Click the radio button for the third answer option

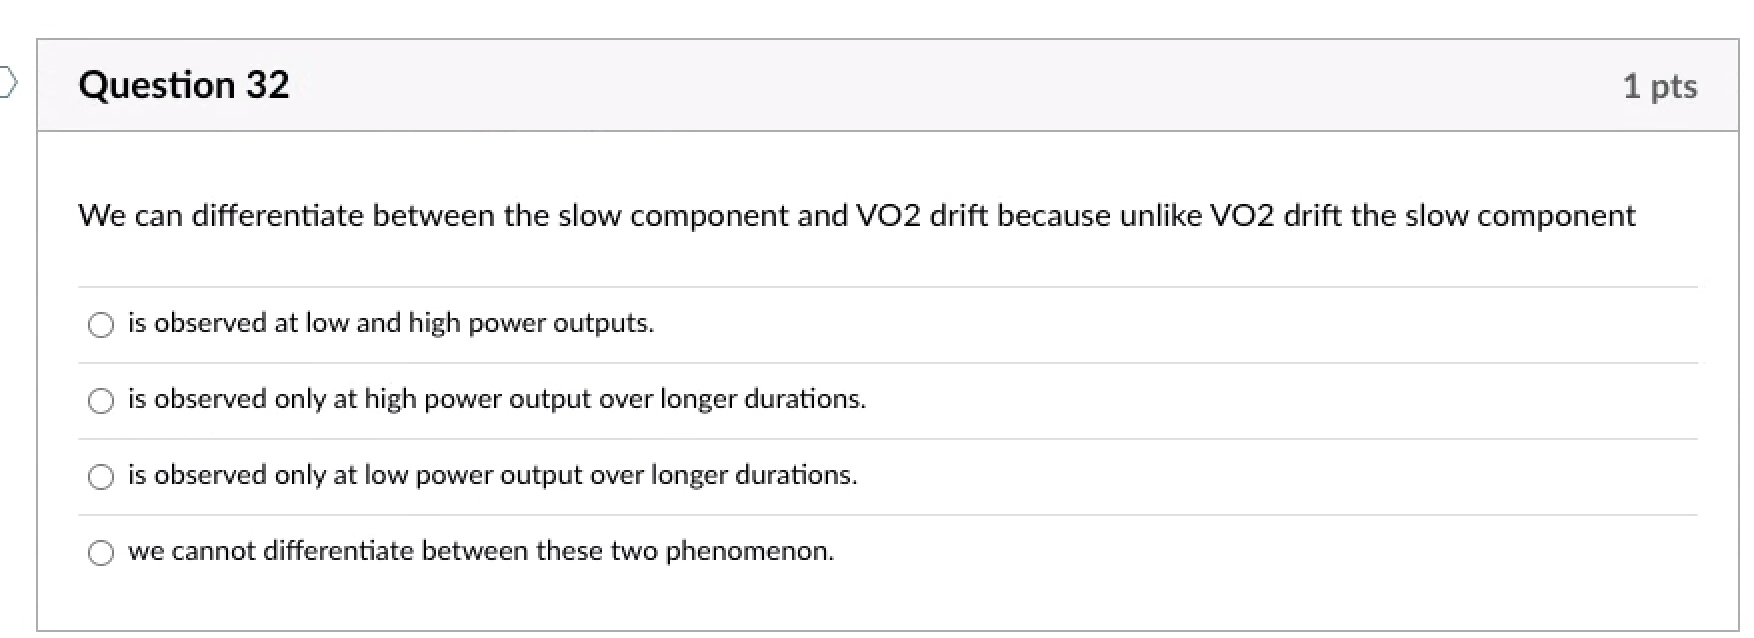100,476
